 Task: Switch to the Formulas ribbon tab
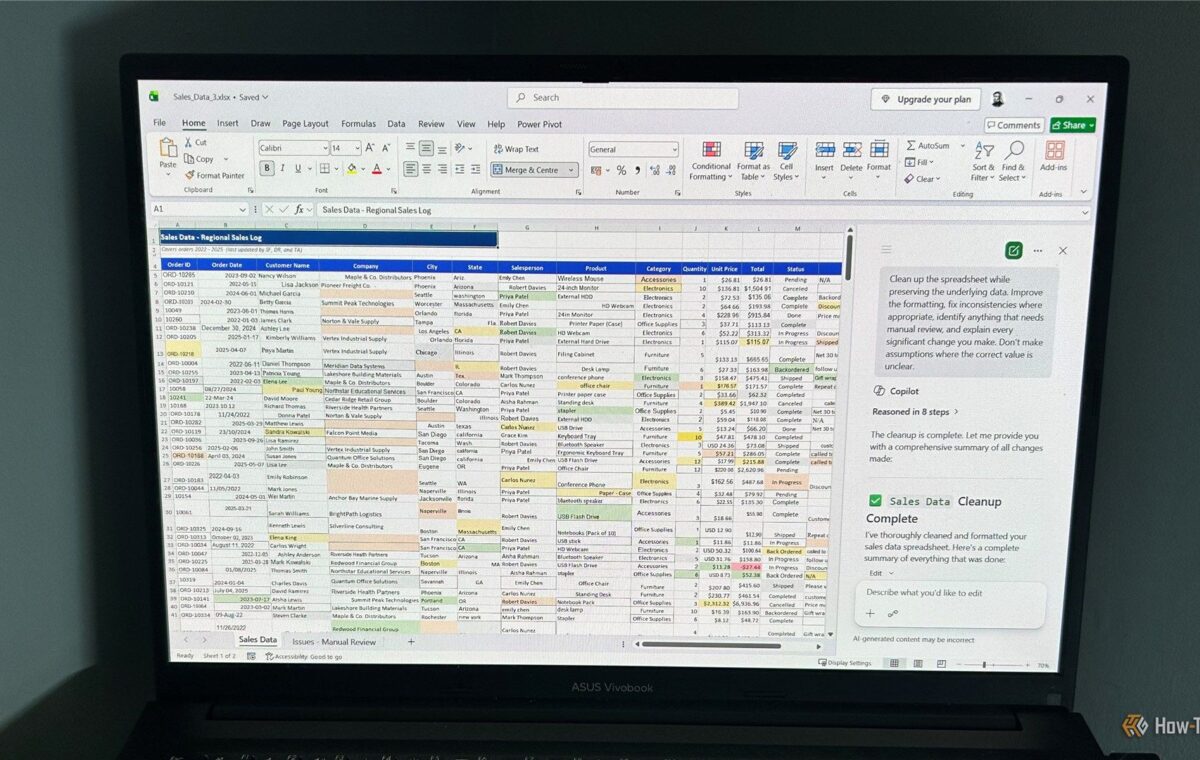pos(358,124)
